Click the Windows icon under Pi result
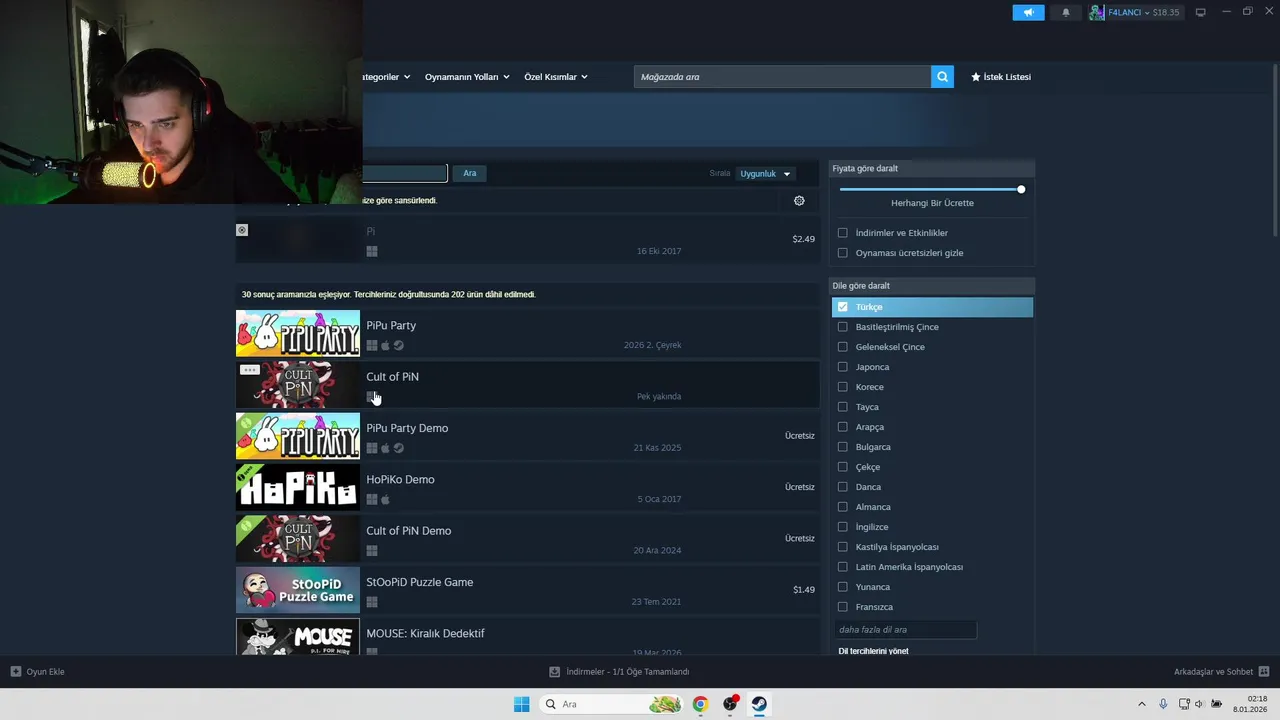The image size is (1280, 720). 372,251
